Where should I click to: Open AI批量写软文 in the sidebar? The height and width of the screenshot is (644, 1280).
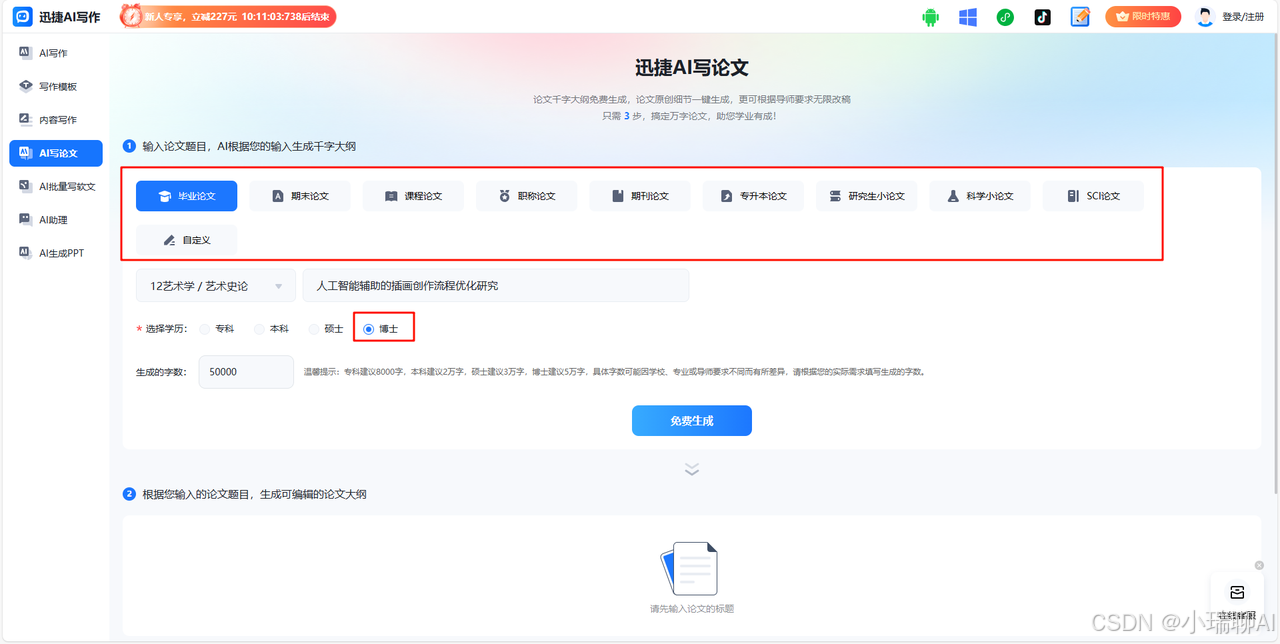(x=56, y=187)
